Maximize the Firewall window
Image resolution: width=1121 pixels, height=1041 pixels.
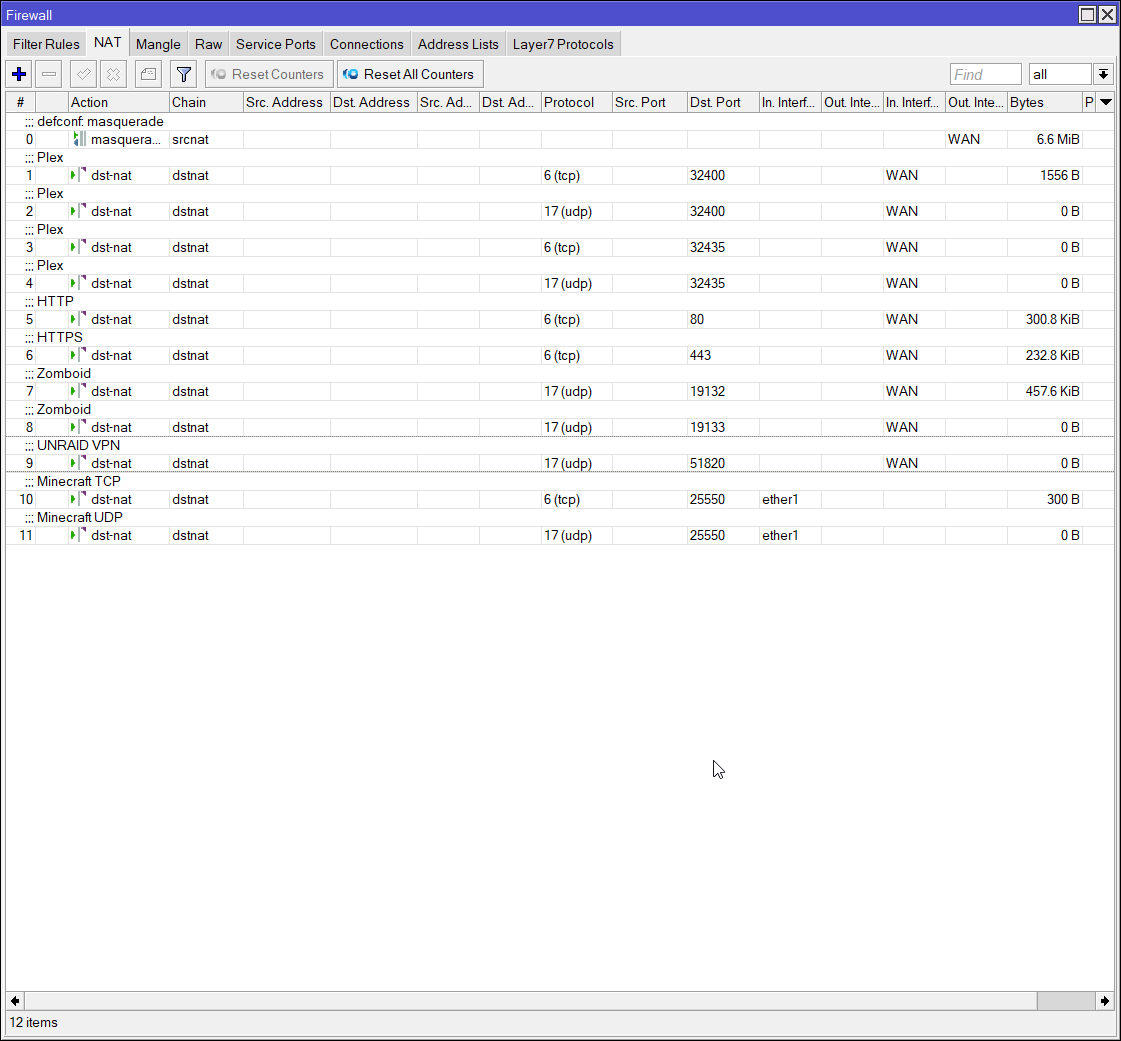coord(1087,14)
